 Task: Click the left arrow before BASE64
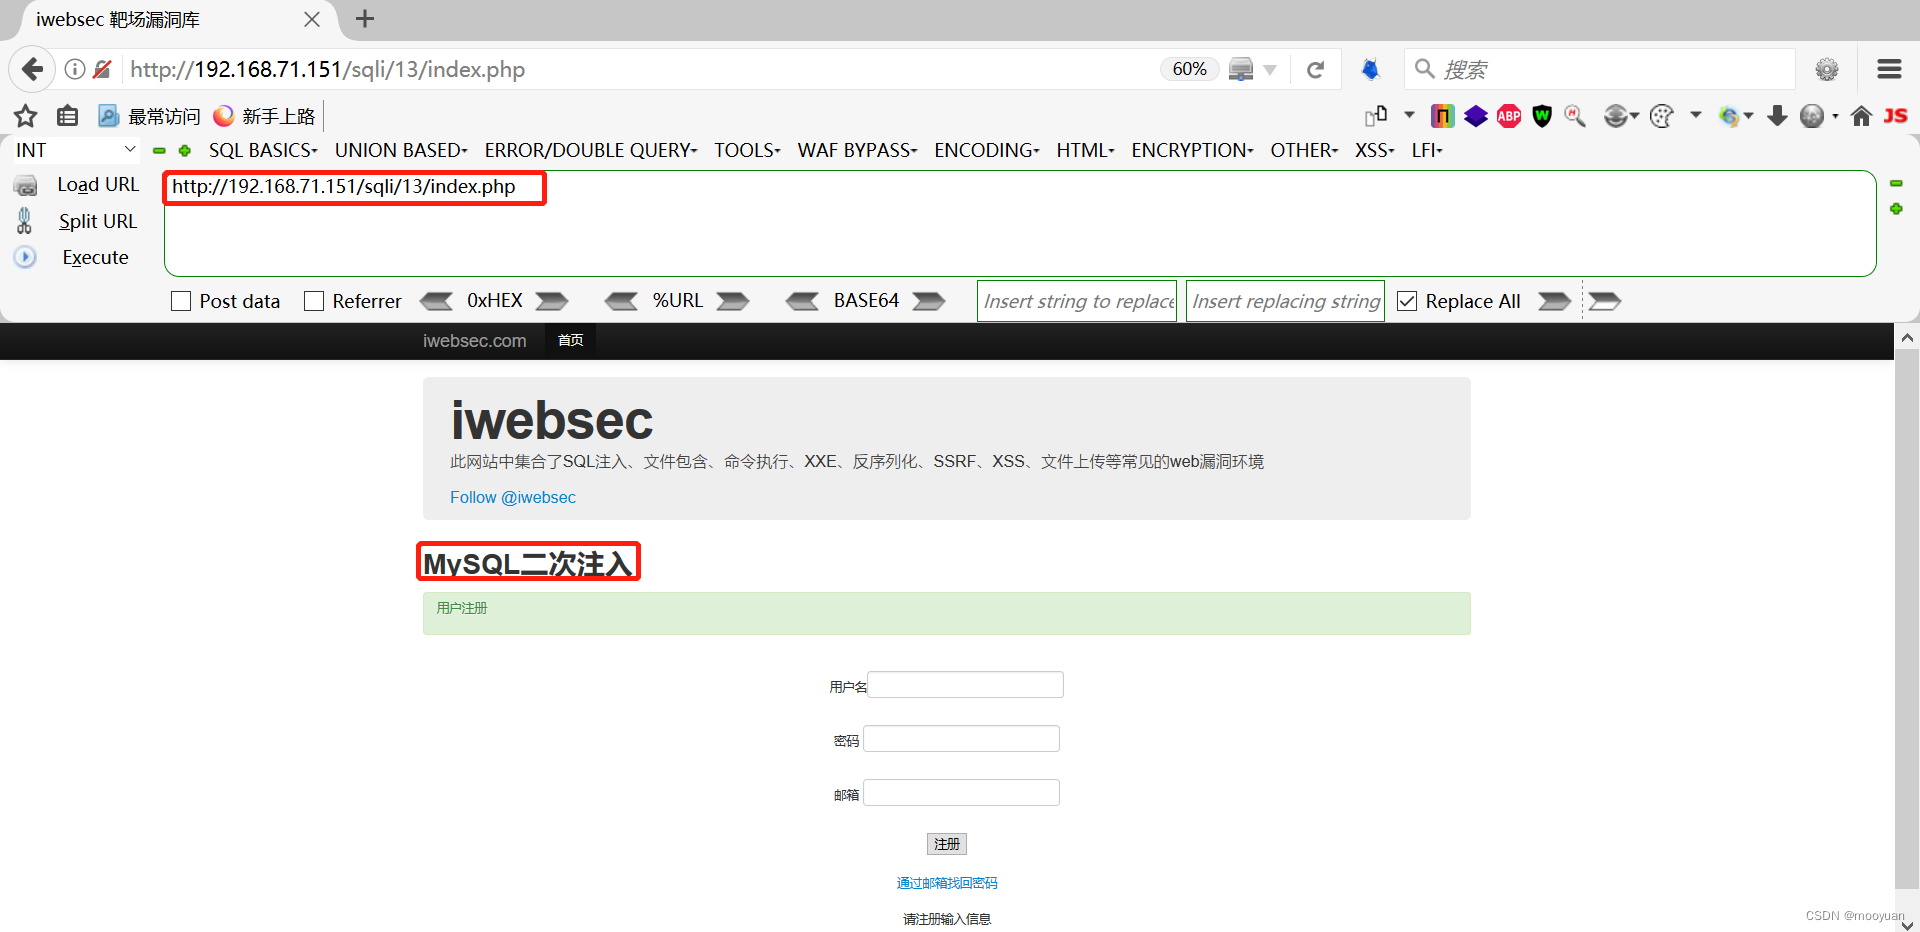coord(802,301)
